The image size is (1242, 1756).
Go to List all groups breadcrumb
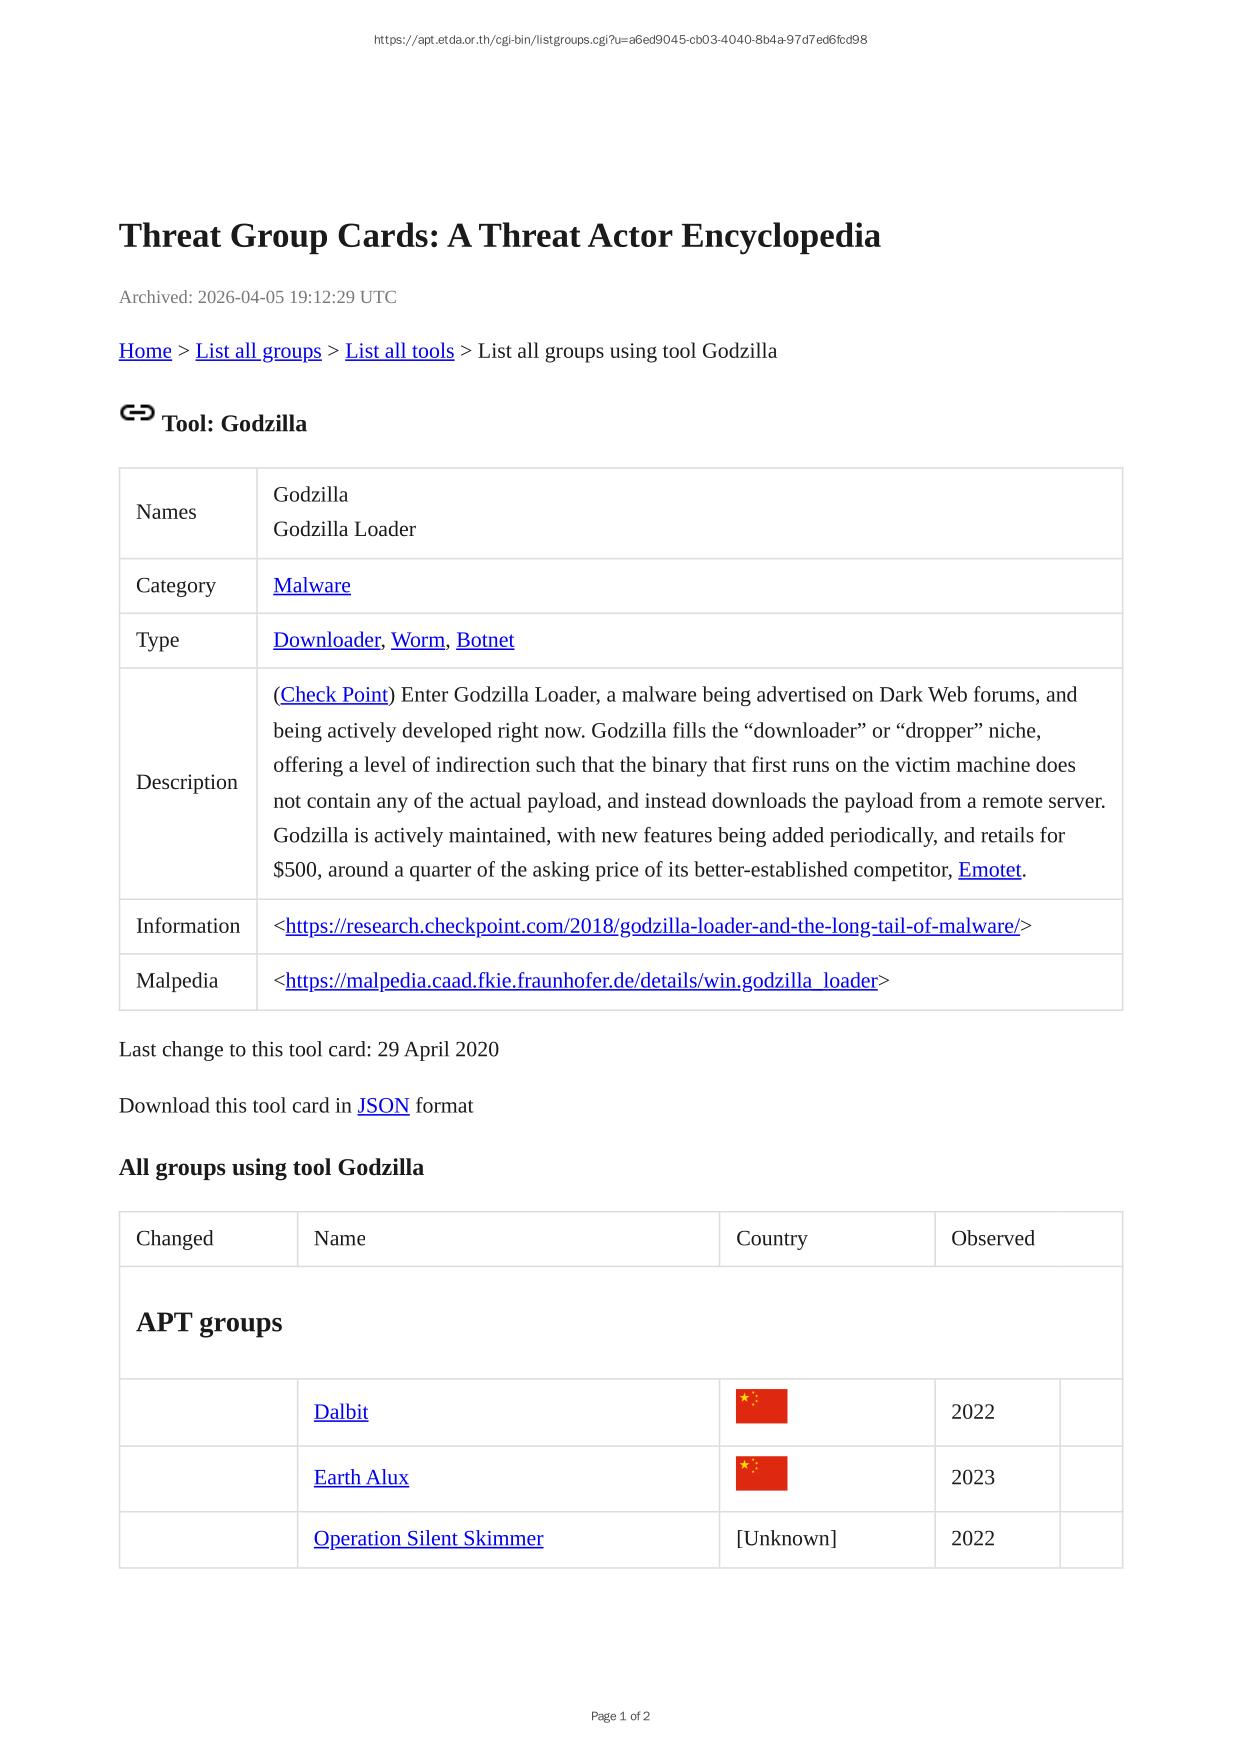click(x=258, y=351)
